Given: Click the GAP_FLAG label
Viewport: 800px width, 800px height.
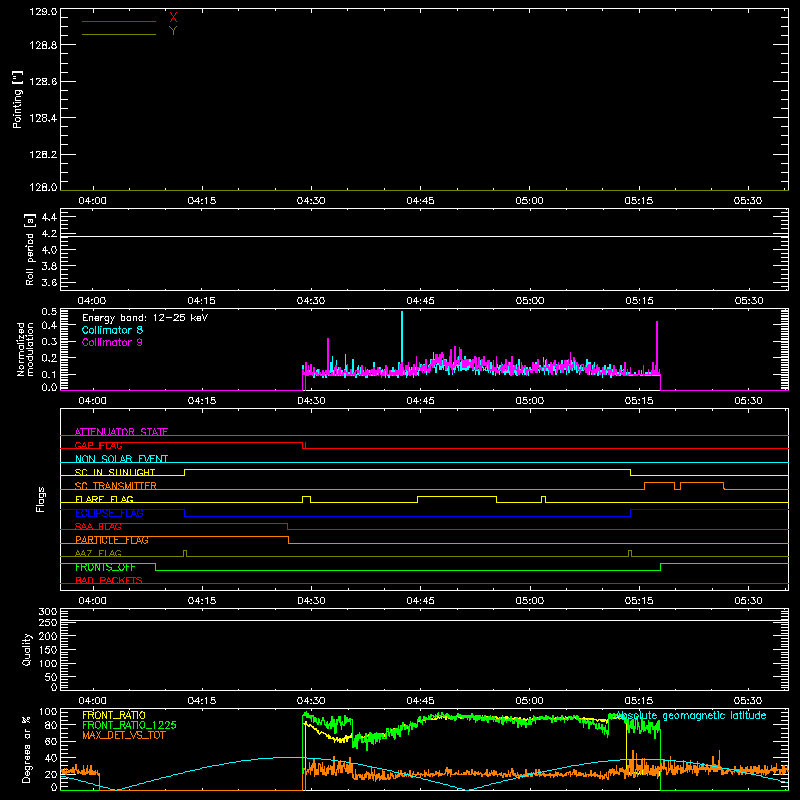Looking at the screenshot, I should coord(98,445).
